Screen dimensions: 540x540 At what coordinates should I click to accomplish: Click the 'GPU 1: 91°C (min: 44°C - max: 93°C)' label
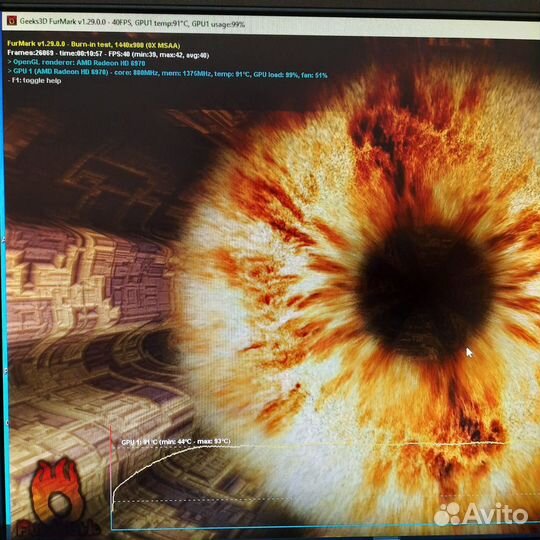(x=176, y=442)
